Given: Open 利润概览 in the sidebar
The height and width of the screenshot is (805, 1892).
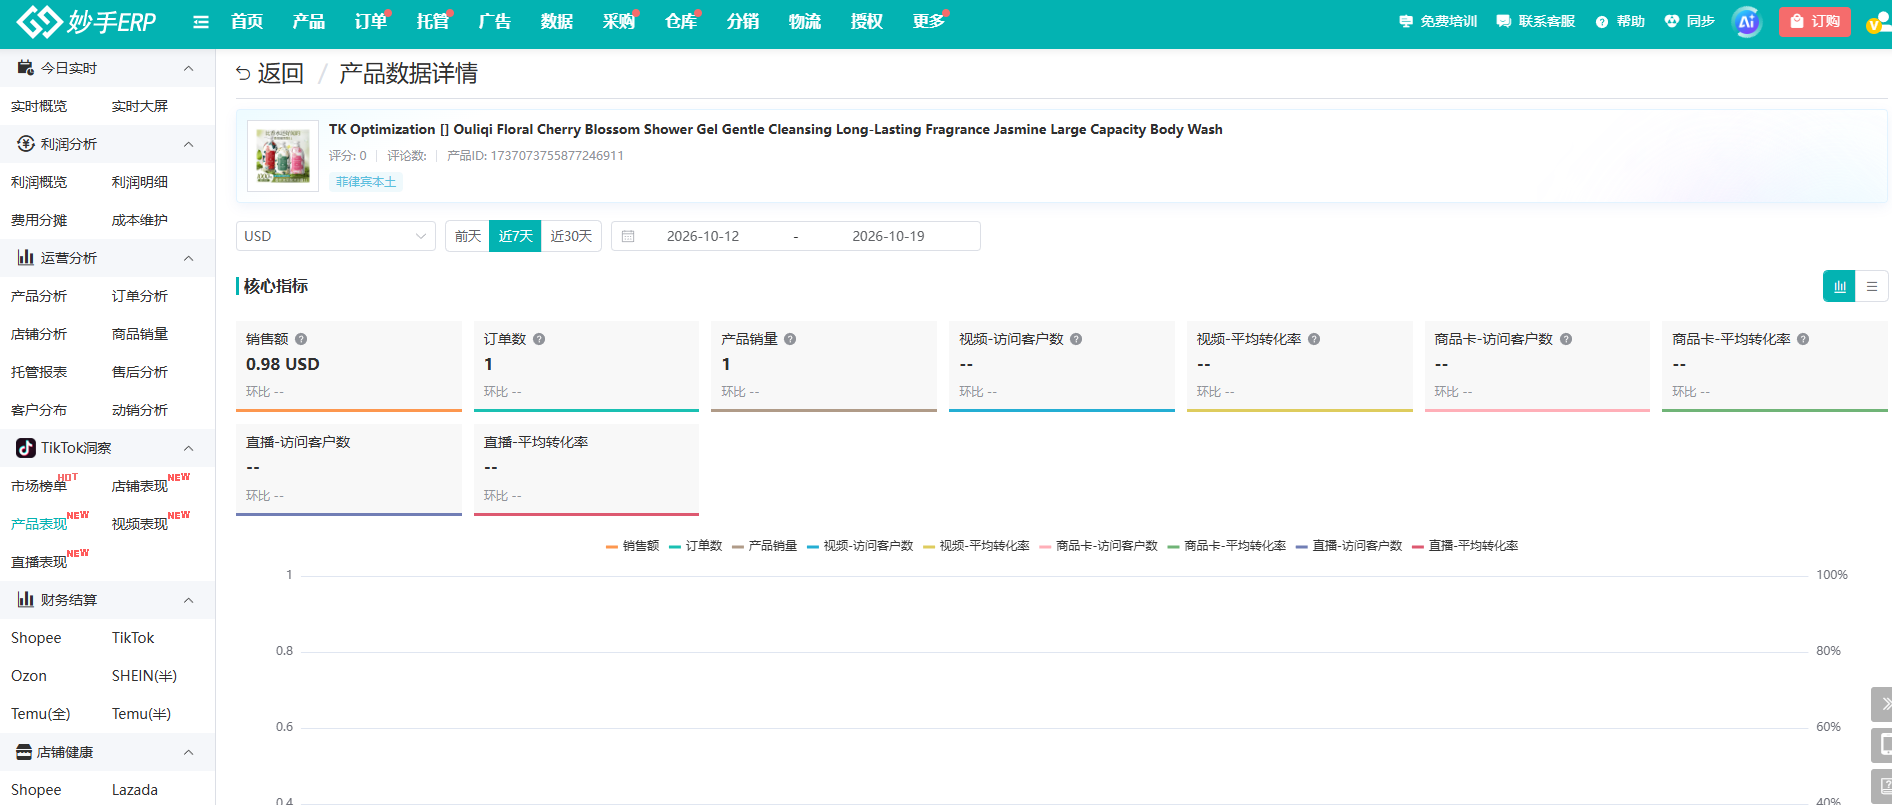Looking at the screenshot, I should tap(39, 182).
